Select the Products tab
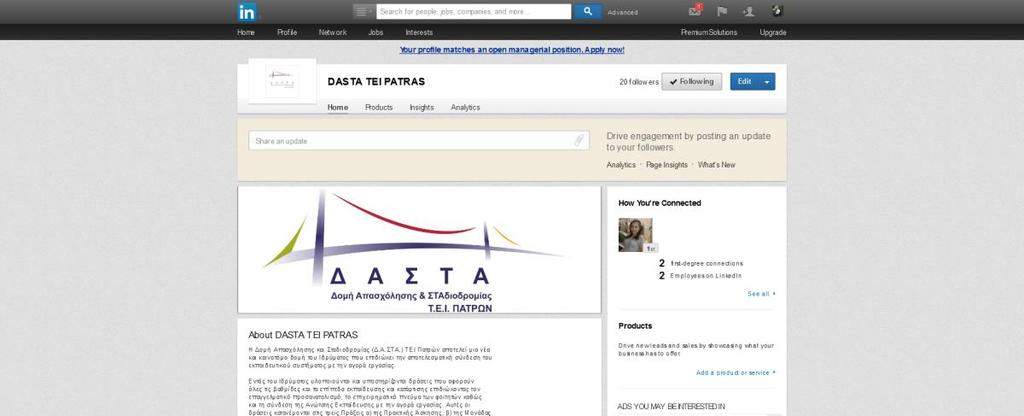This screenshot has width=1024, height=416. click(x=379, y=107)
